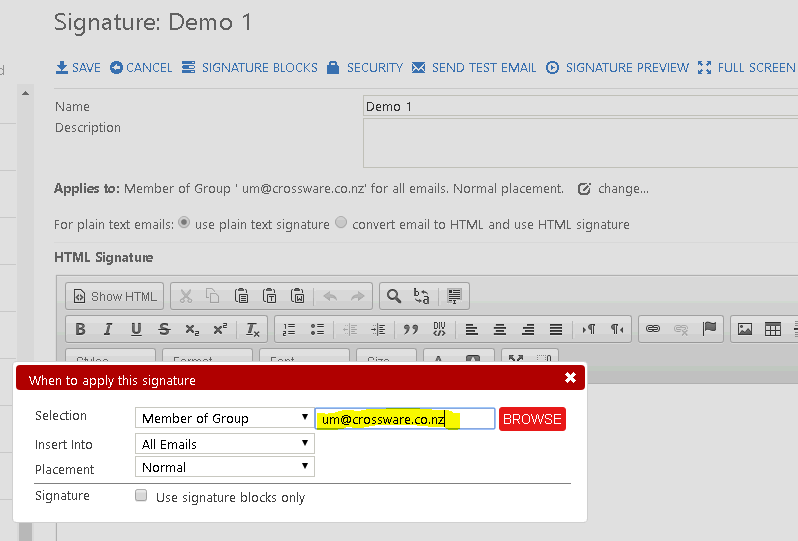This screenshot has width=798, height=541.
Task: Click the red BROWSE button
Action: click(532, 419)
